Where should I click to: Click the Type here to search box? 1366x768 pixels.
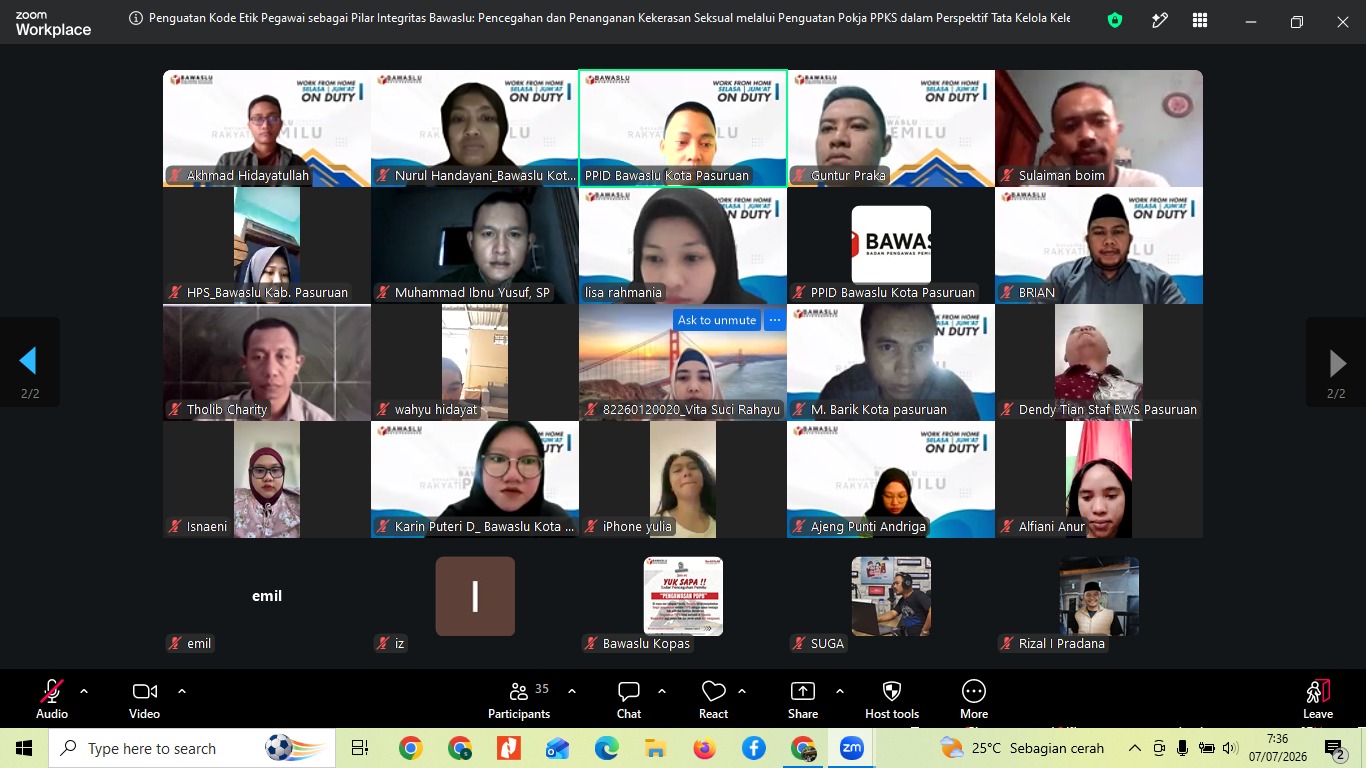193,748
